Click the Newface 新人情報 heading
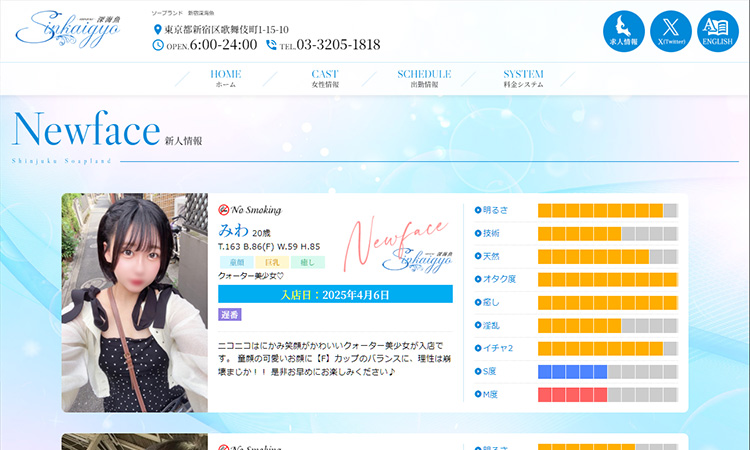Viewport: 750px width, 450px height. click(x=107, y=129)
